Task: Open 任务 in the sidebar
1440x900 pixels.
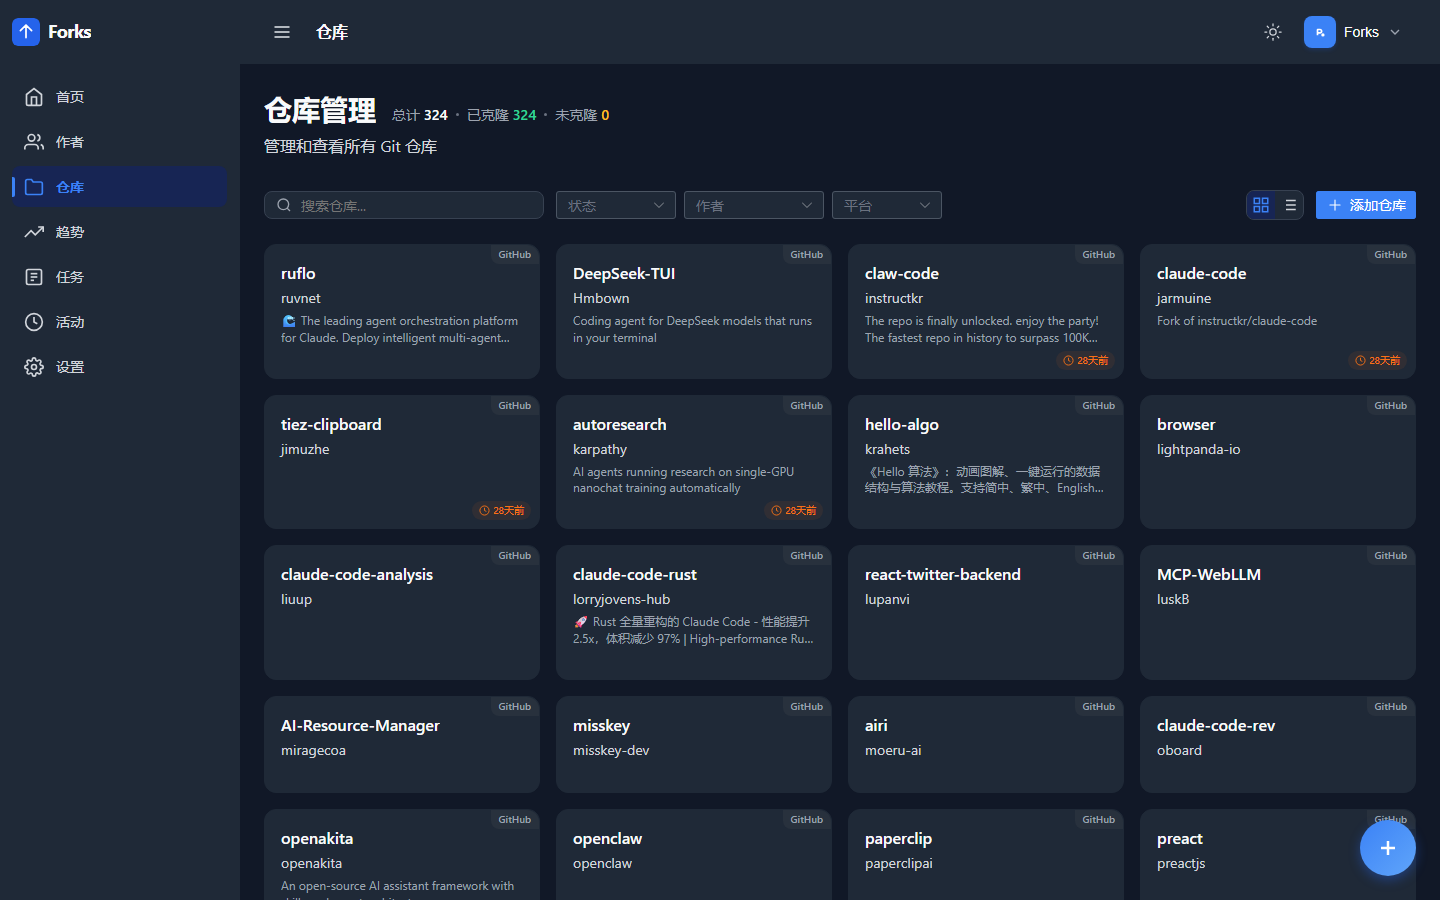Action: point(120,277)
